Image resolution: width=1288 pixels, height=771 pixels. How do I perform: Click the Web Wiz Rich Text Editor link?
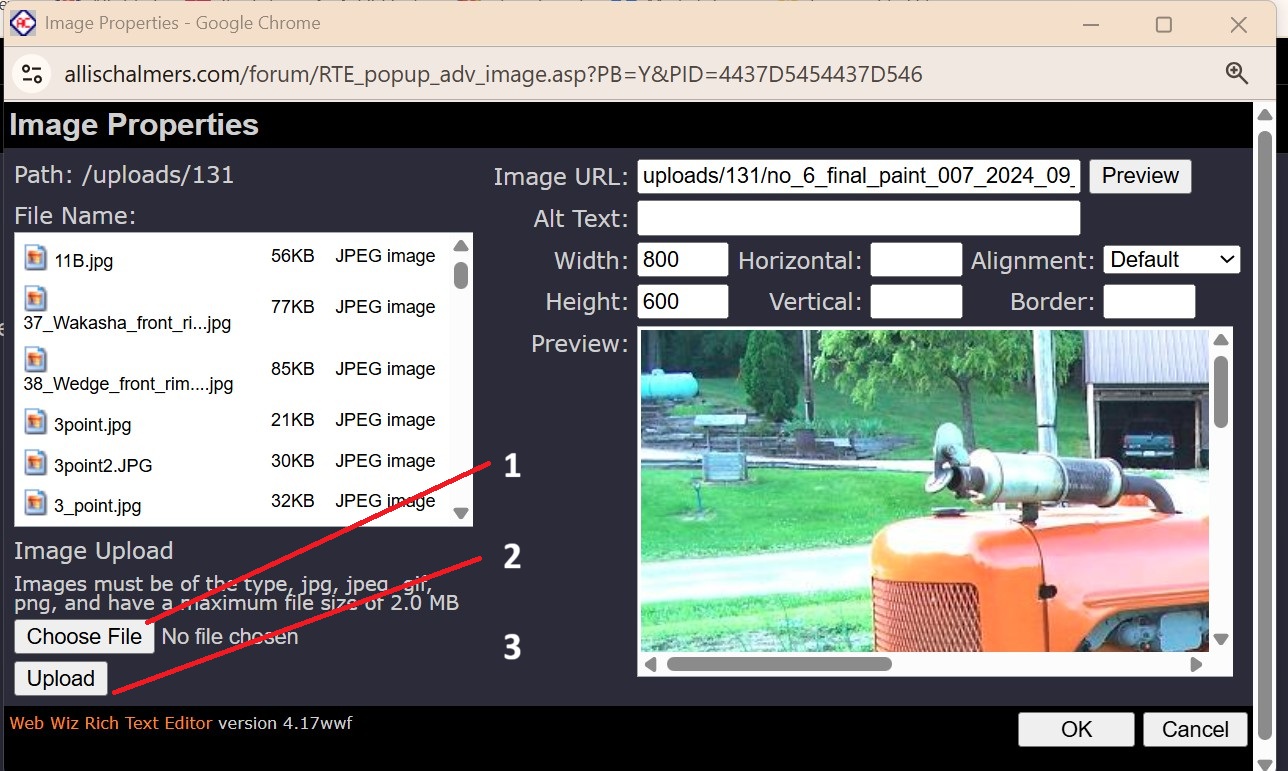pos(111,723)
